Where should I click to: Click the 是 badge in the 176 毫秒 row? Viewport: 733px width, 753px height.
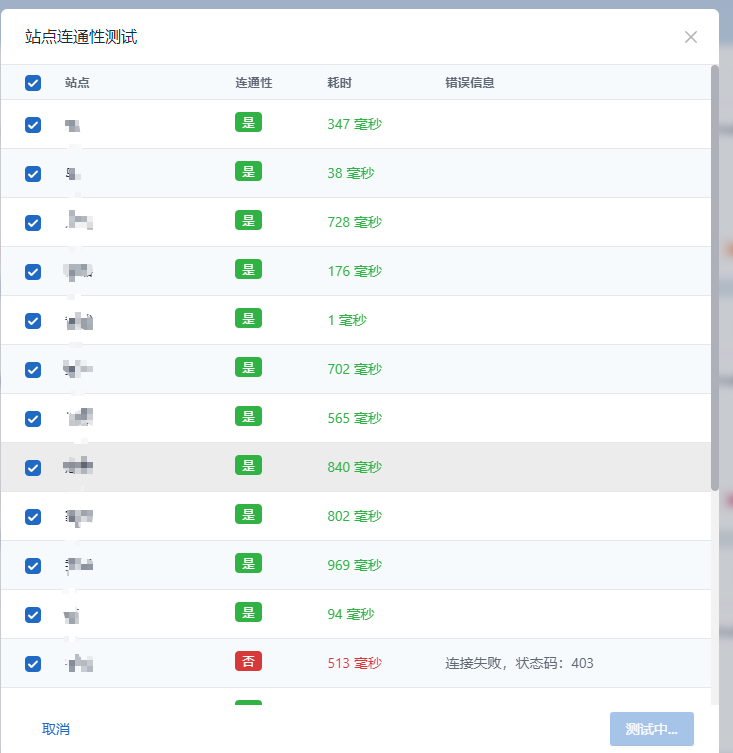[248, 269]
